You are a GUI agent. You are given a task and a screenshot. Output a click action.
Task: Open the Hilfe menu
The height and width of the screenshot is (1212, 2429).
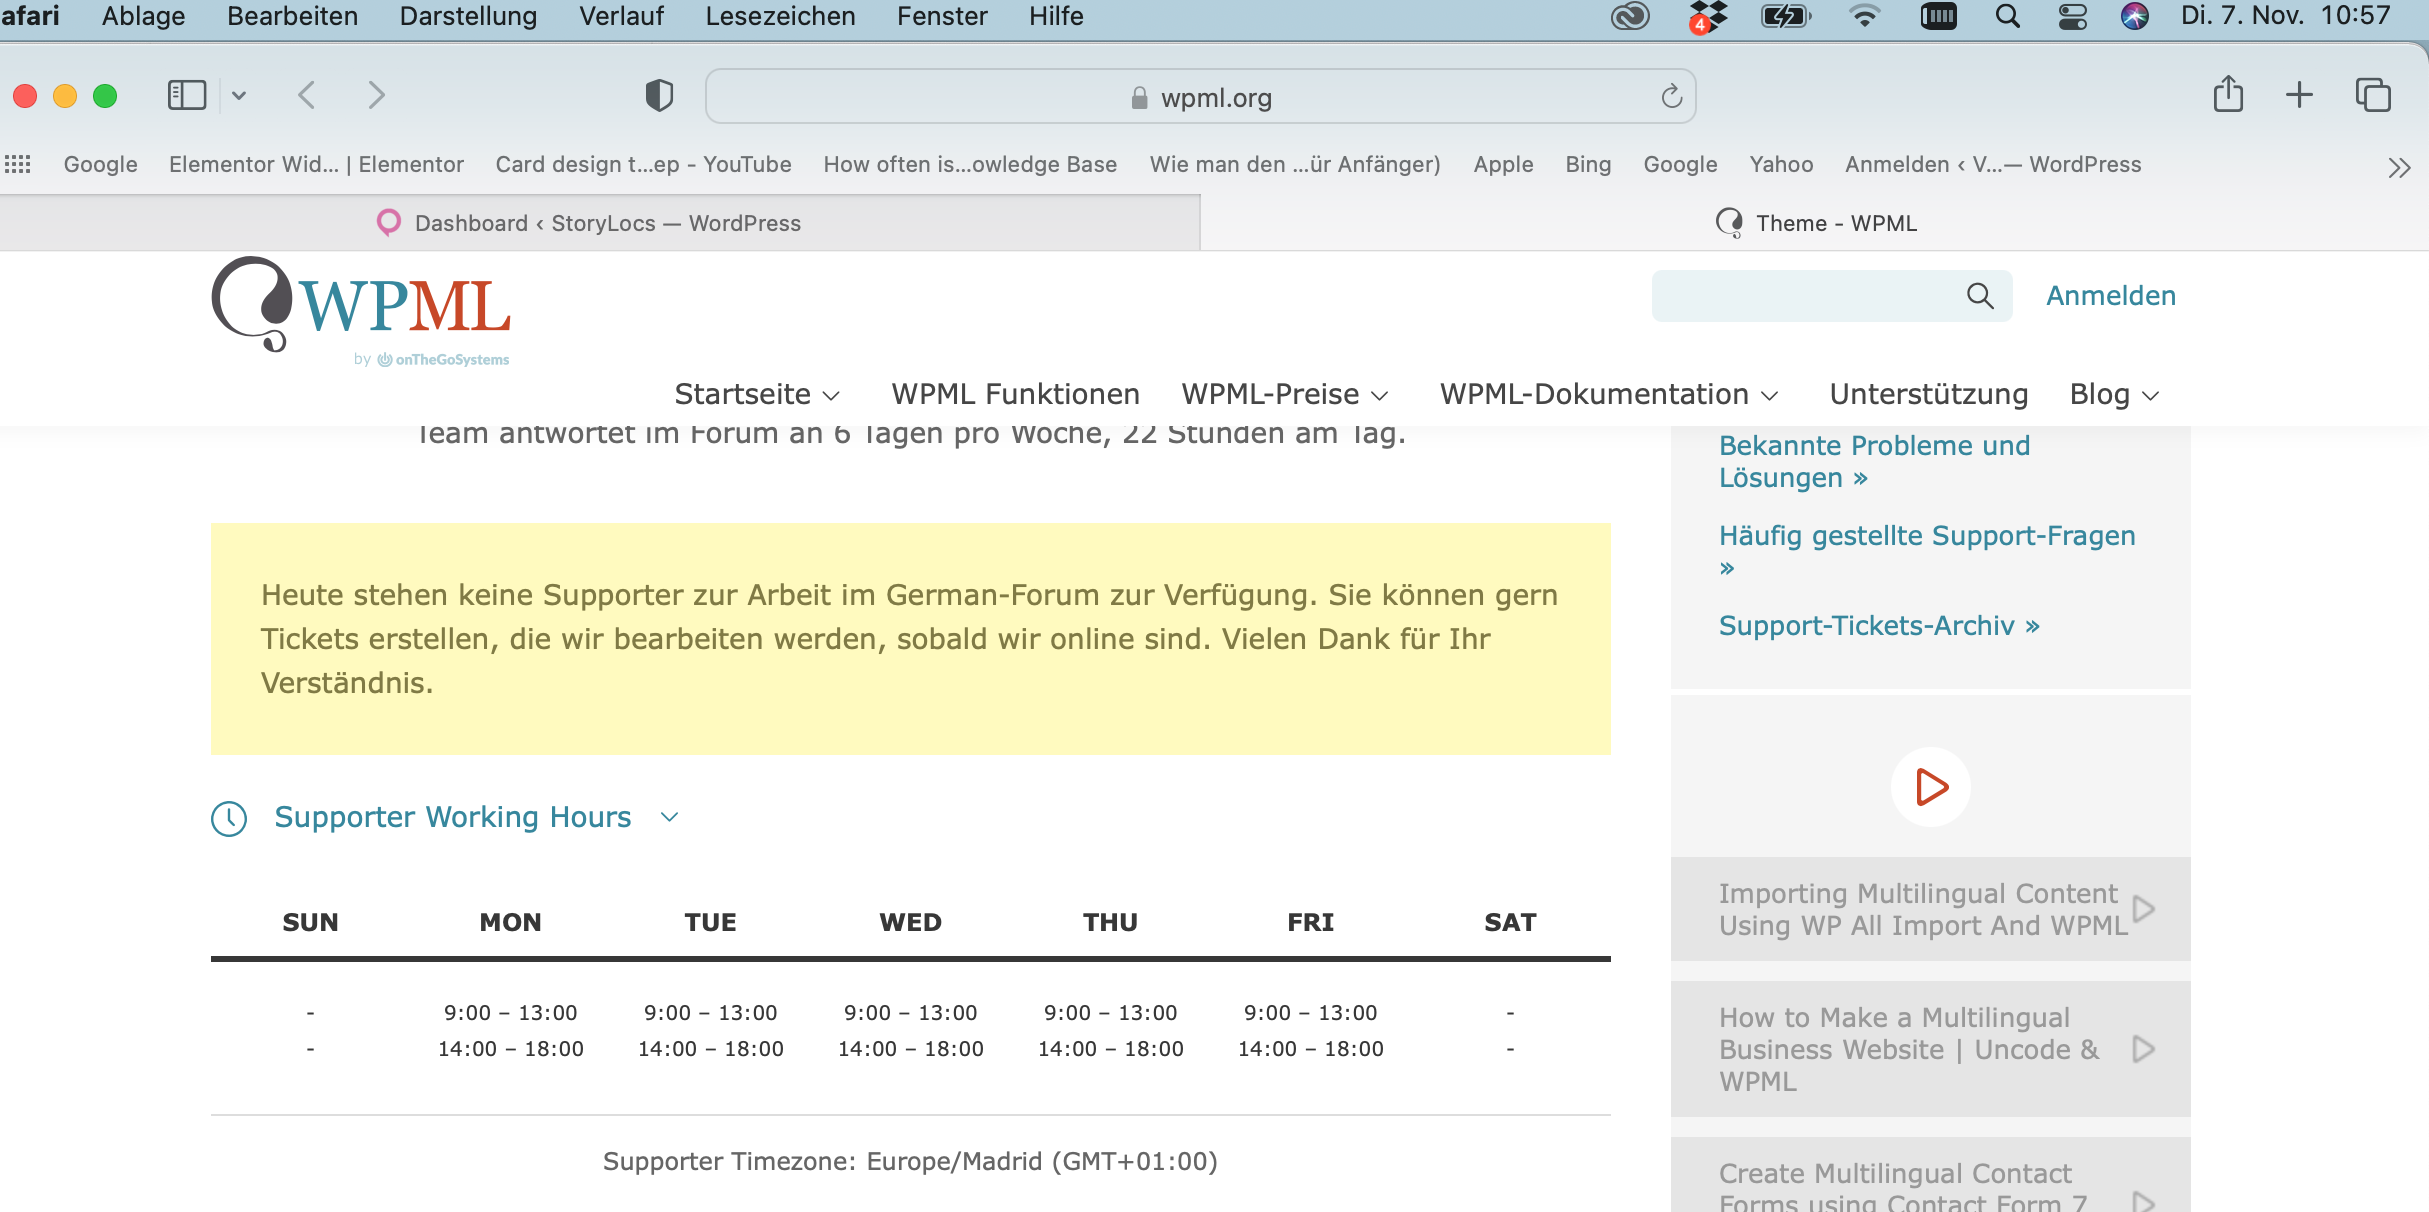tap(1056, 16)
